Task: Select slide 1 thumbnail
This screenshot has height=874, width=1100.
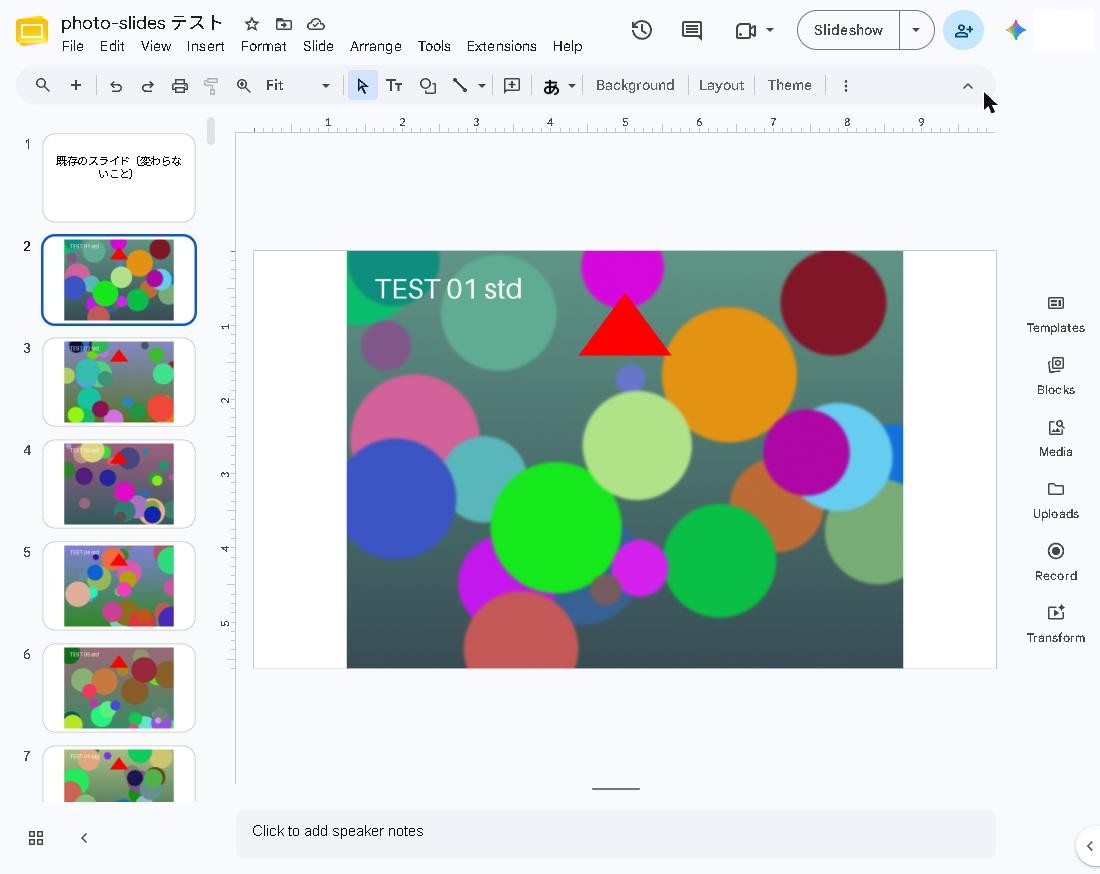Action: 119,178
